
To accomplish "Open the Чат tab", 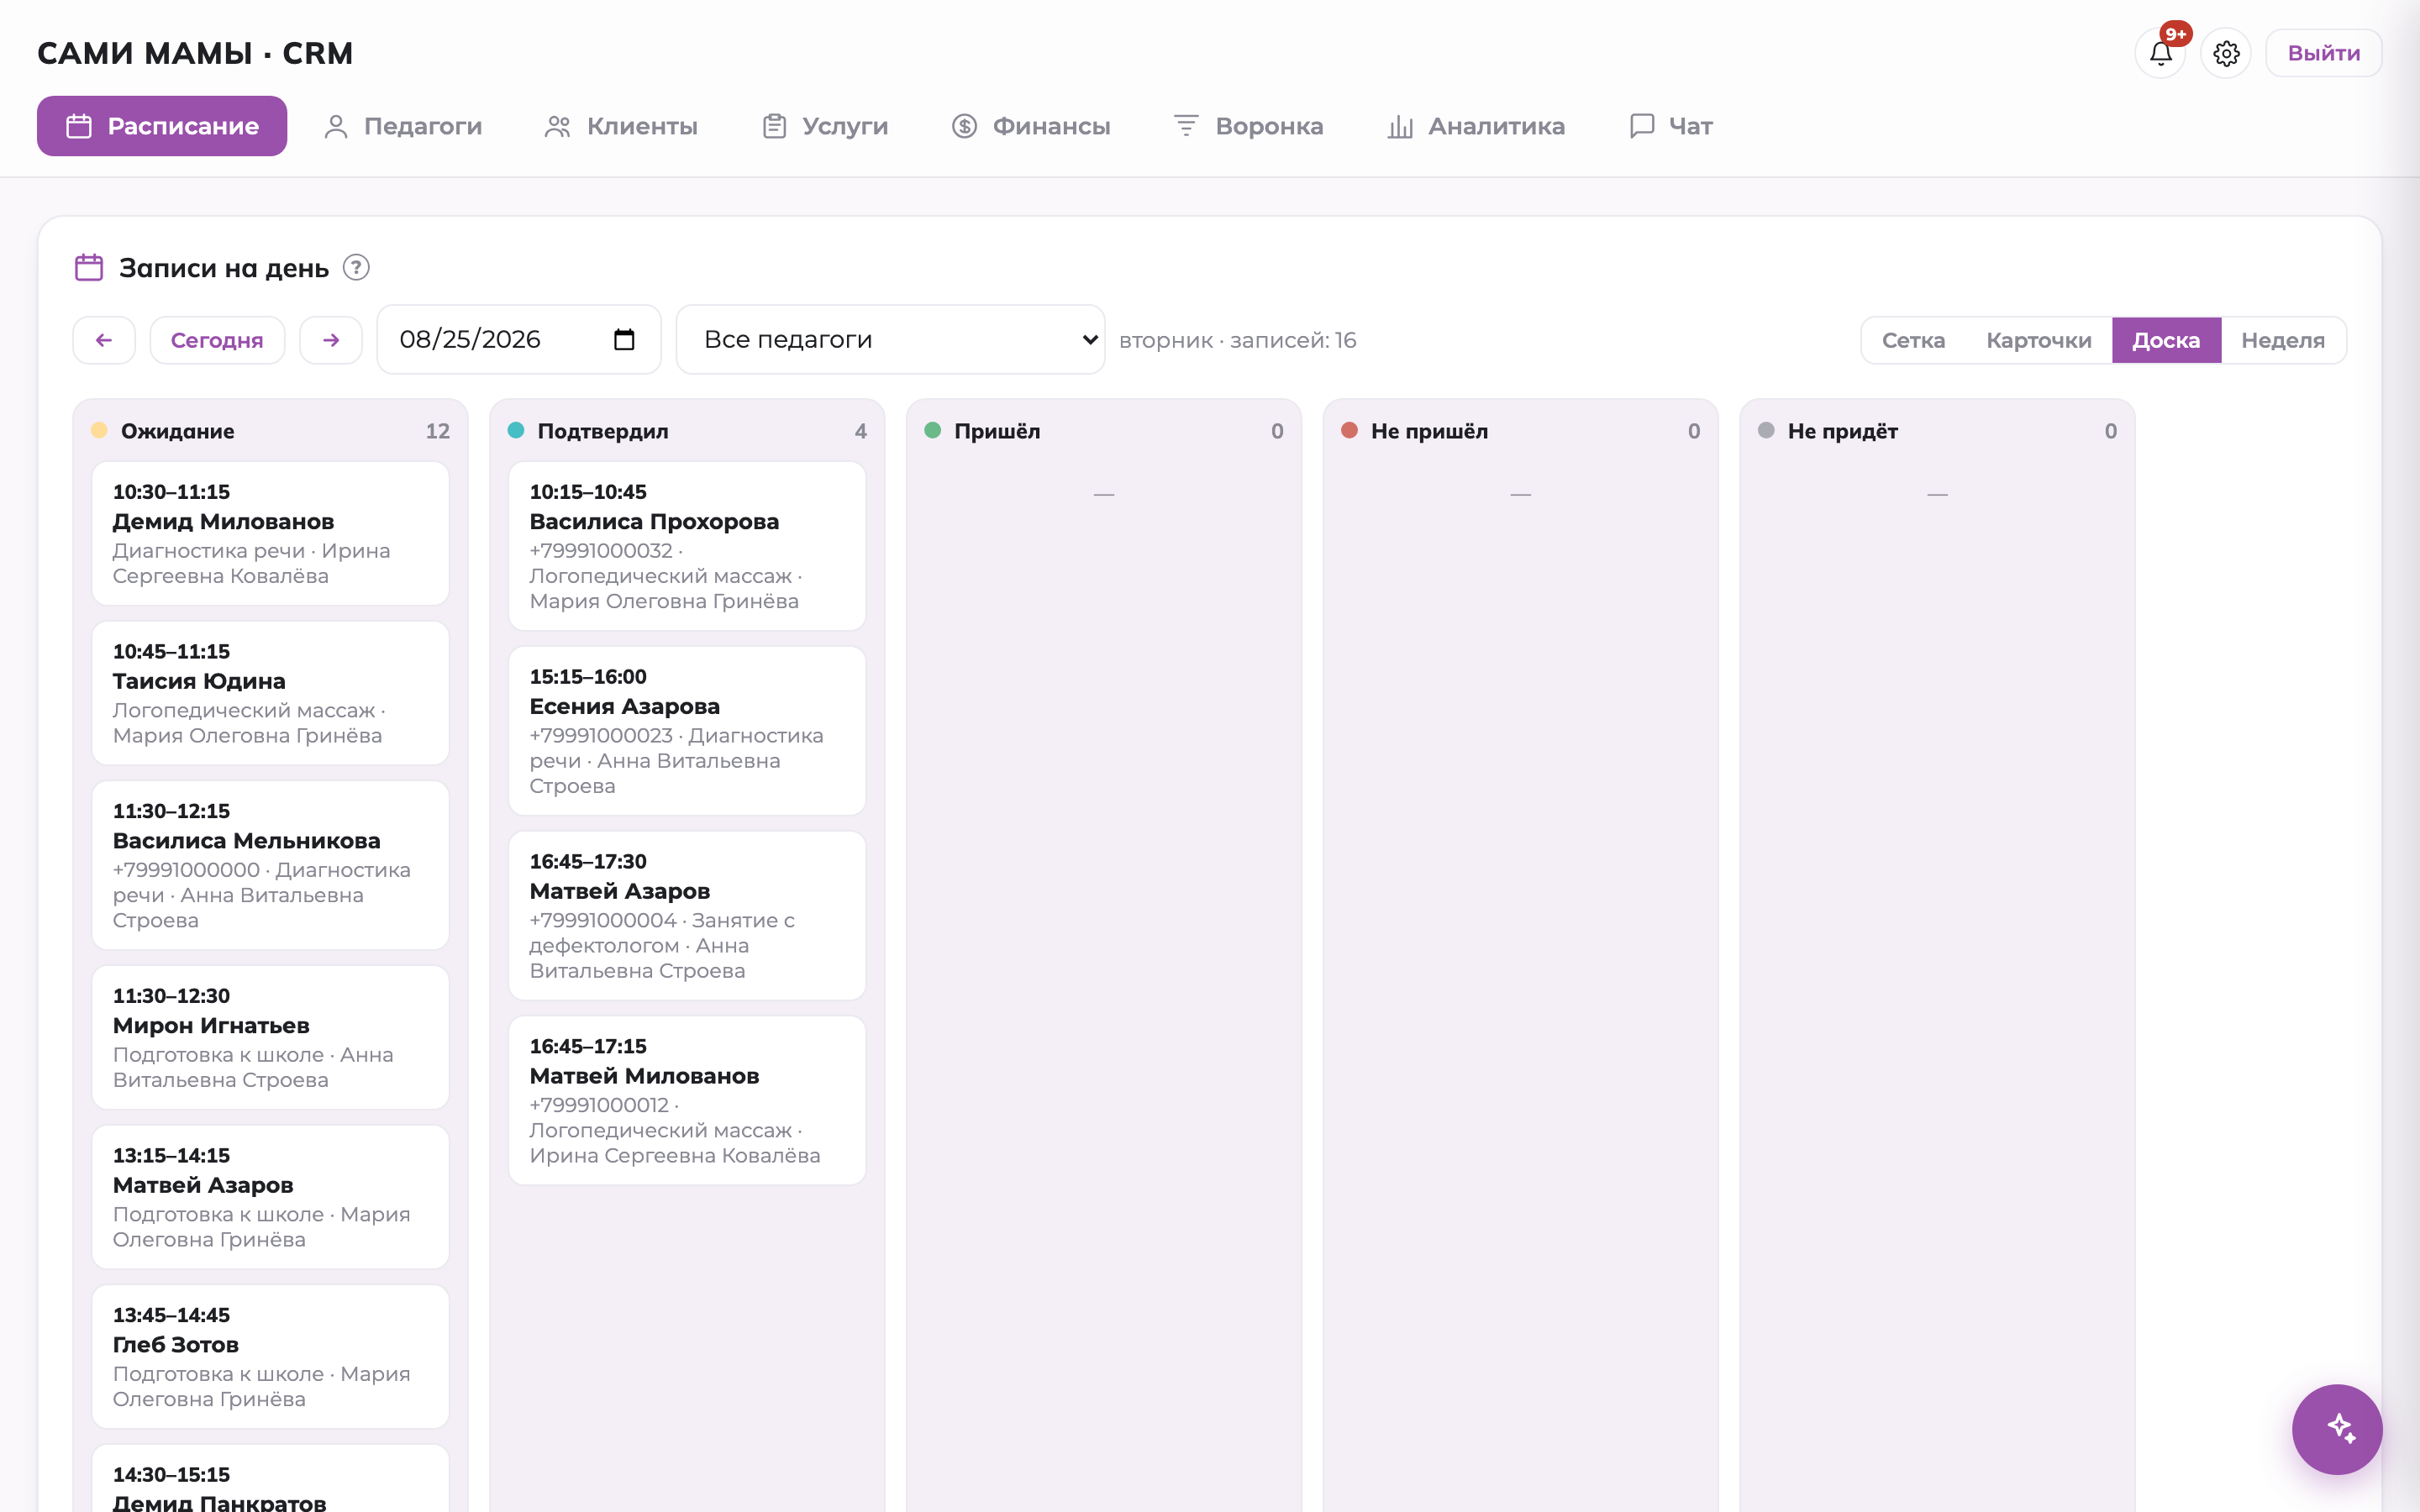I will (1671, 126).
